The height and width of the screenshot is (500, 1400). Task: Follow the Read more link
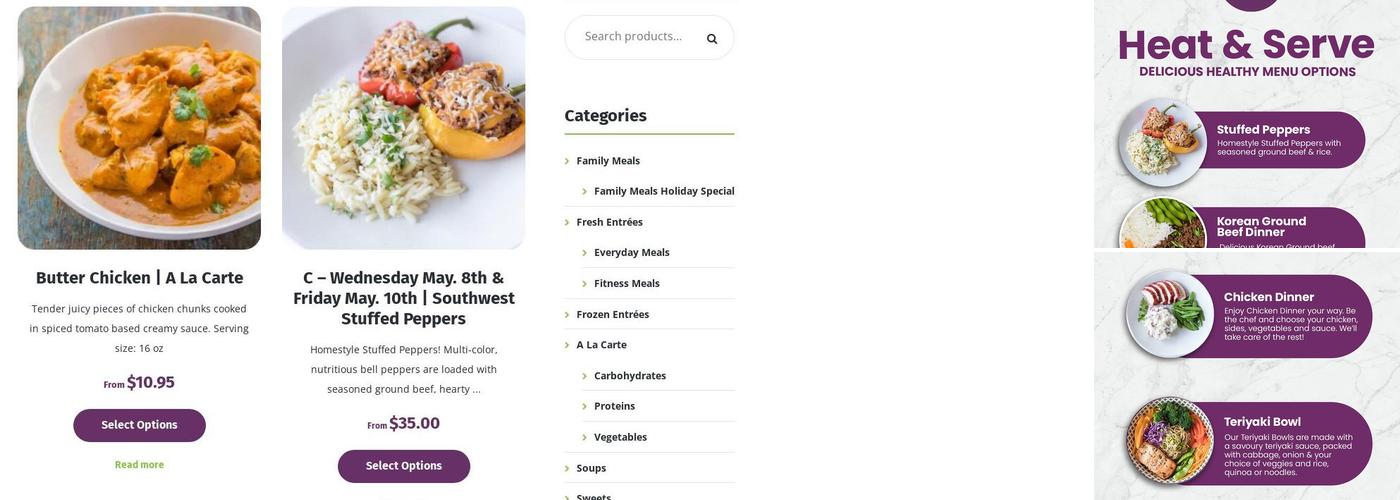(x=139, y=465)
